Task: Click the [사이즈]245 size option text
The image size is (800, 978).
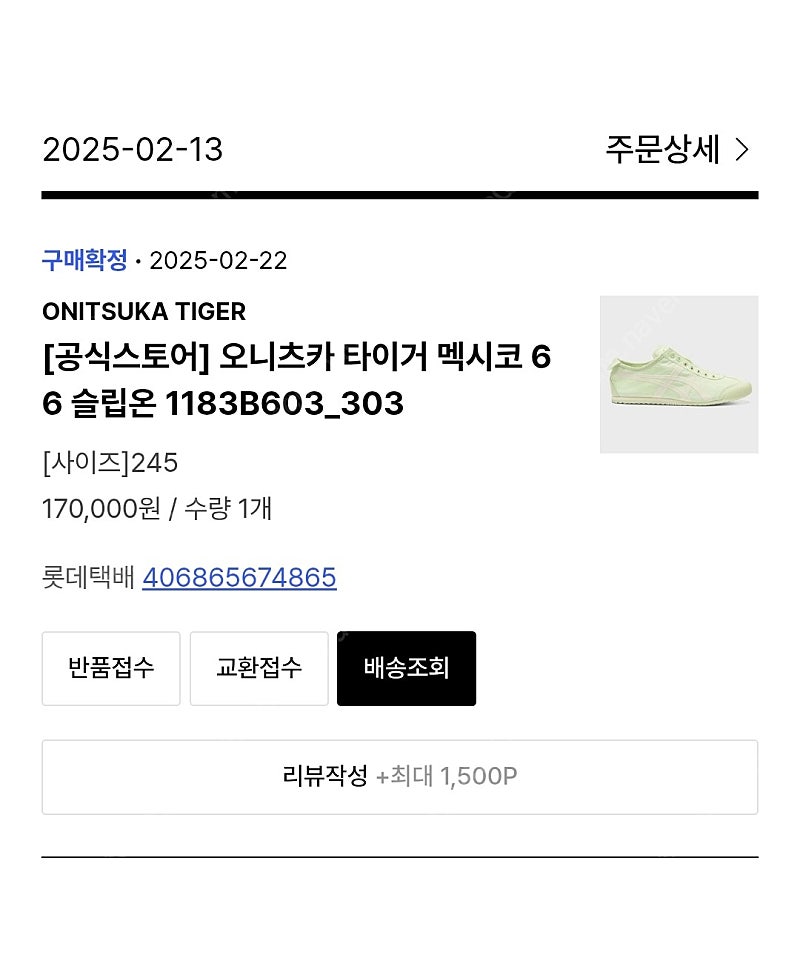Action: click(110, 463)
